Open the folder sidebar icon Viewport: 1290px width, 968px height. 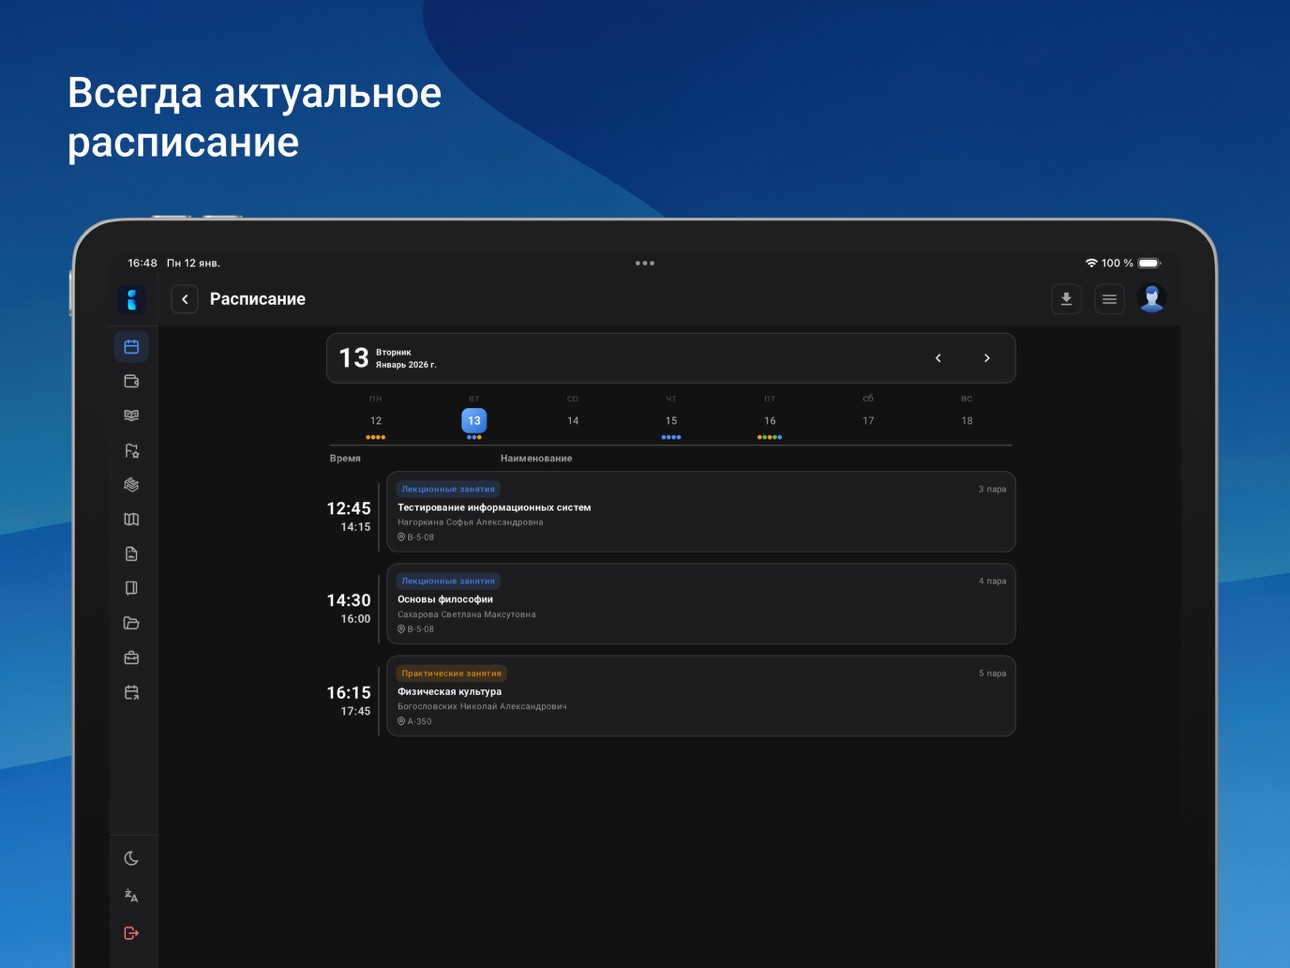131,623
